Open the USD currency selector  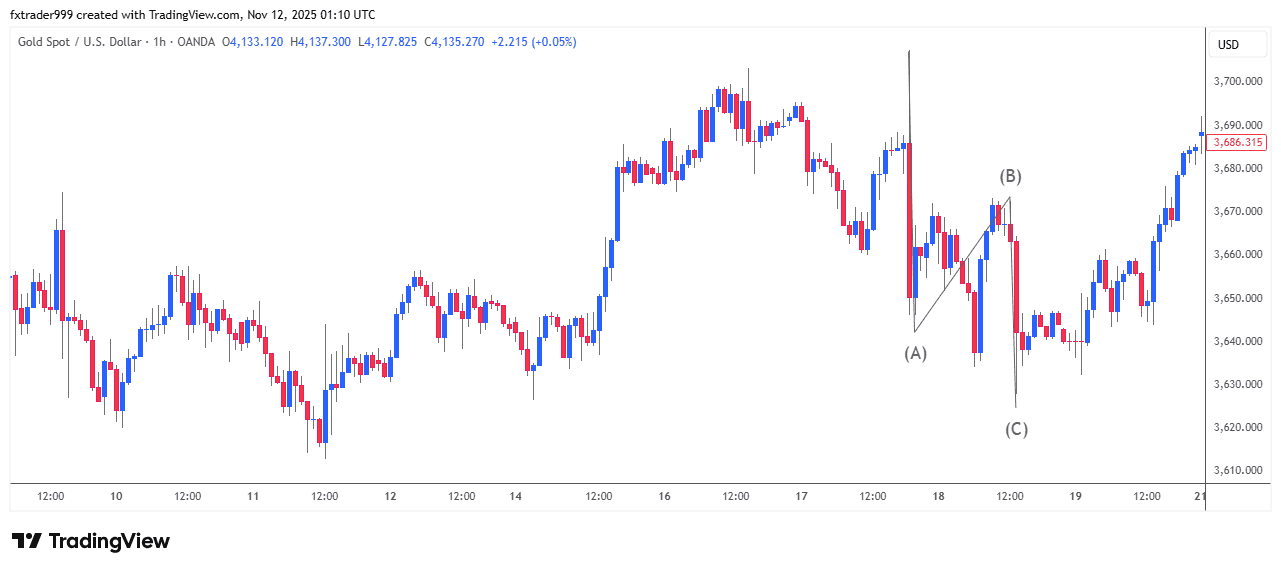point(1227,45)
